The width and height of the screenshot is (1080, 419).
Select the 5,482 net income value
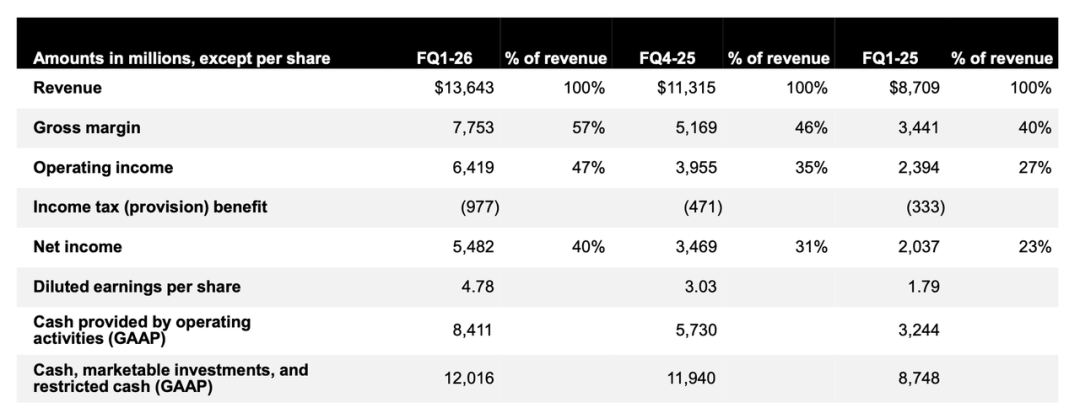[x=474, y=247]
